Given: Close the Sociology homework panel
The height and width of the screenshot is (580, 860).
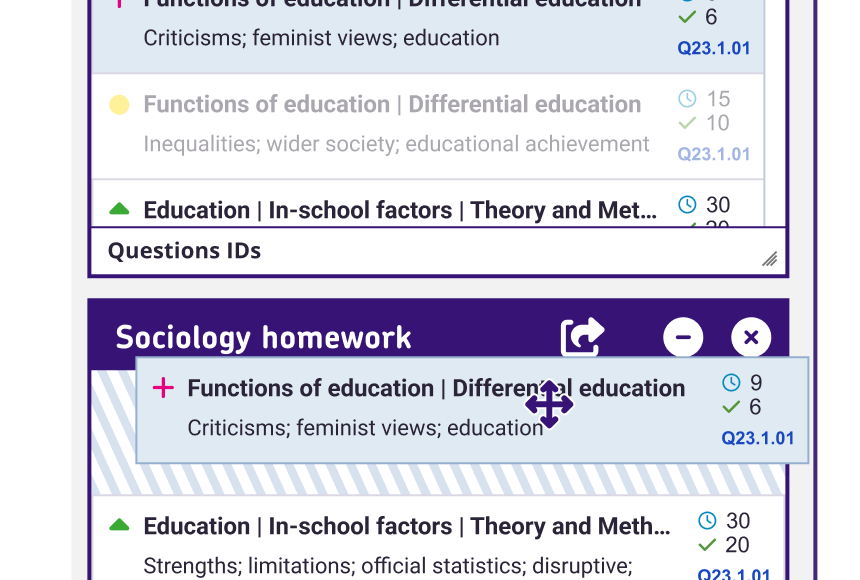Looking at the screenshot, I should pos(751,338).
